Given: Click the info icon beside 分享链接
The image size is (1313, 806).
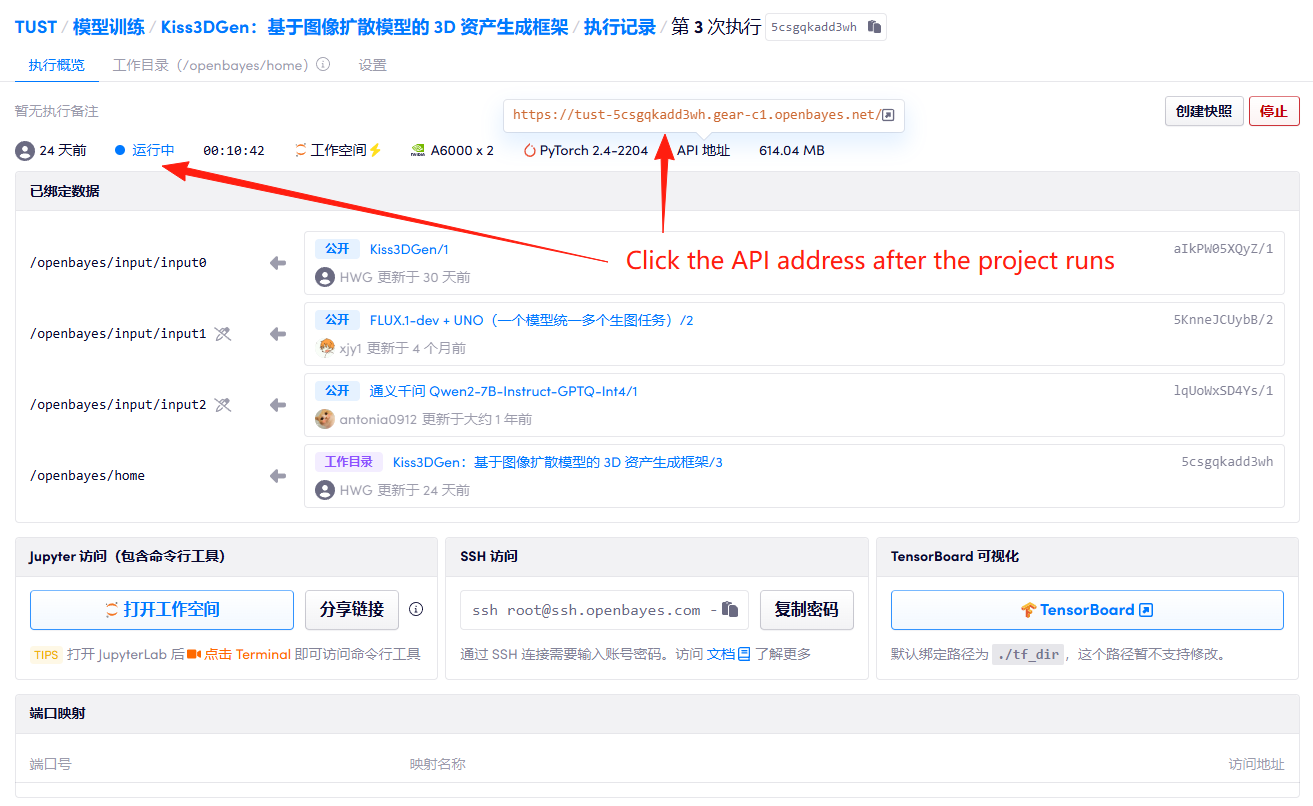Looking at the screenshot, I should pos(416,609).
